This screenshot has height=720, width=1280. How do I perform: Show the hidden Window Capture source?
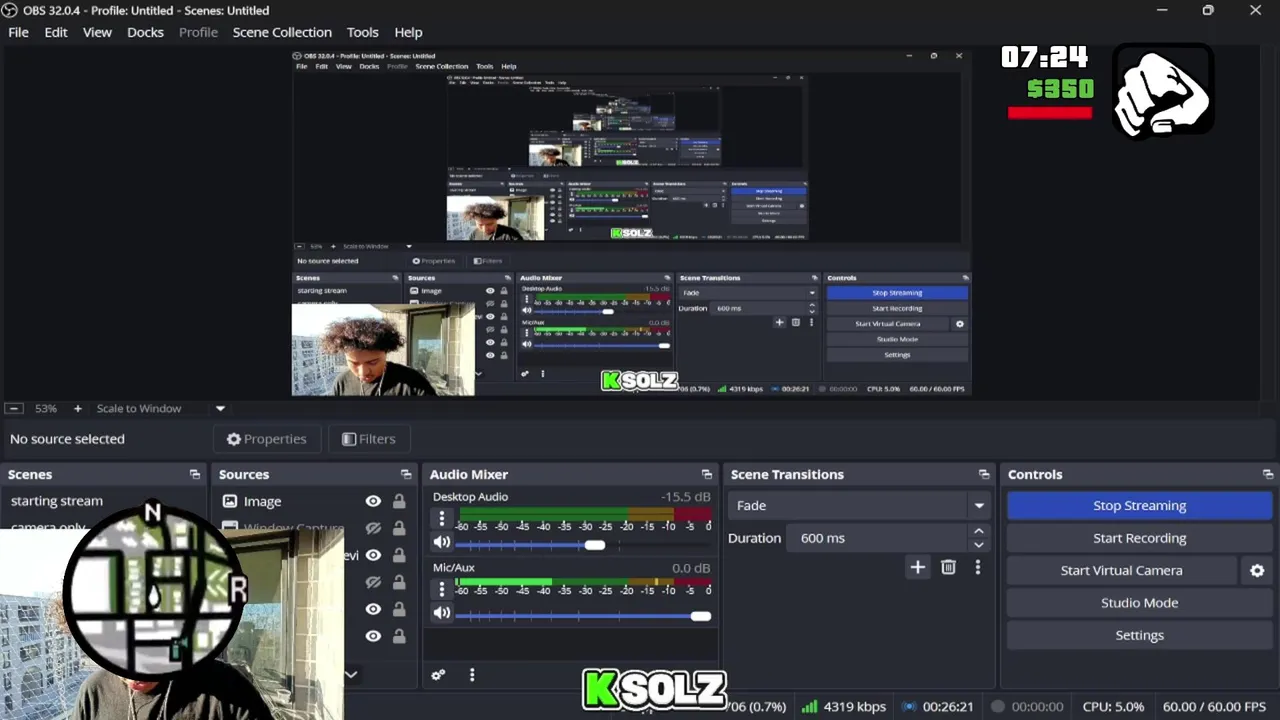point(373,528)
